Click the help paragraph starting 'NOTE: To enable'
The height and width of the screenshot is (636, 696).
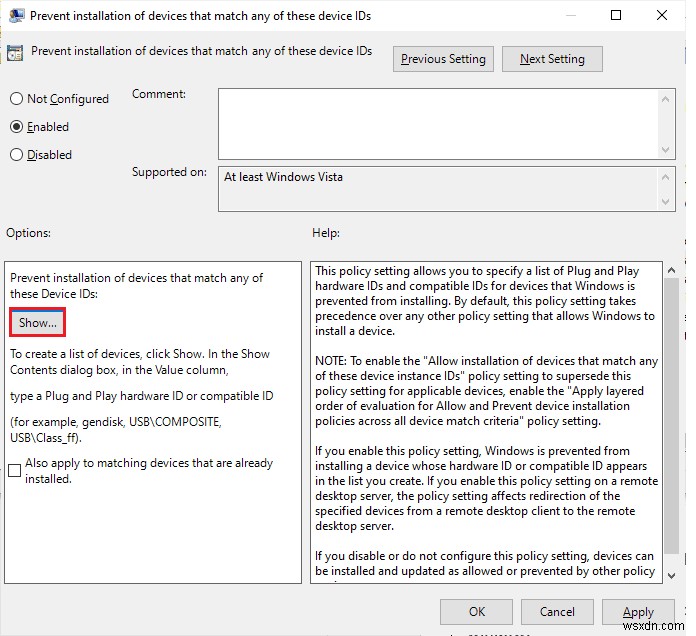pos(486,391)
